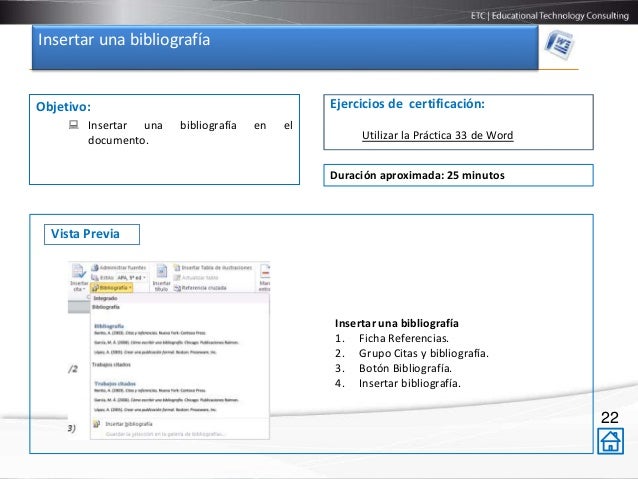Click Guardar selección en galería de bibliografías
The height and width of the screenshot is (479, 638).
pos(165,433)
